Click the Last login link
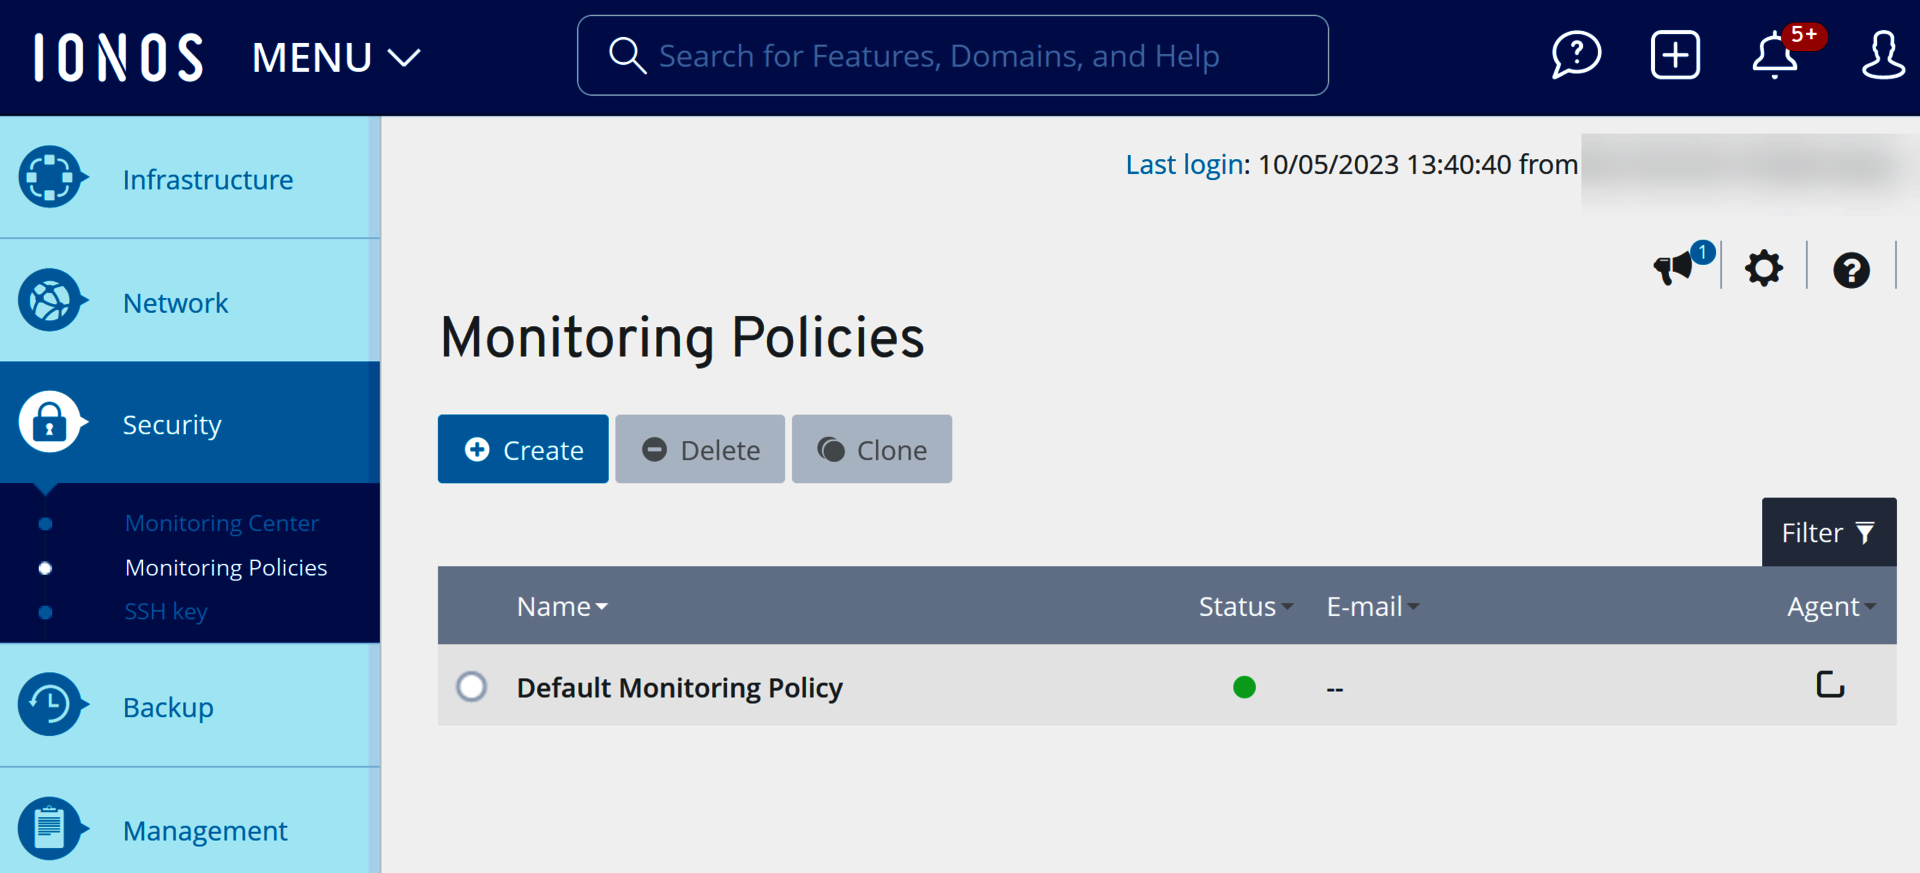Screen dimensions: 1920x873 [x=1185, y=164]
